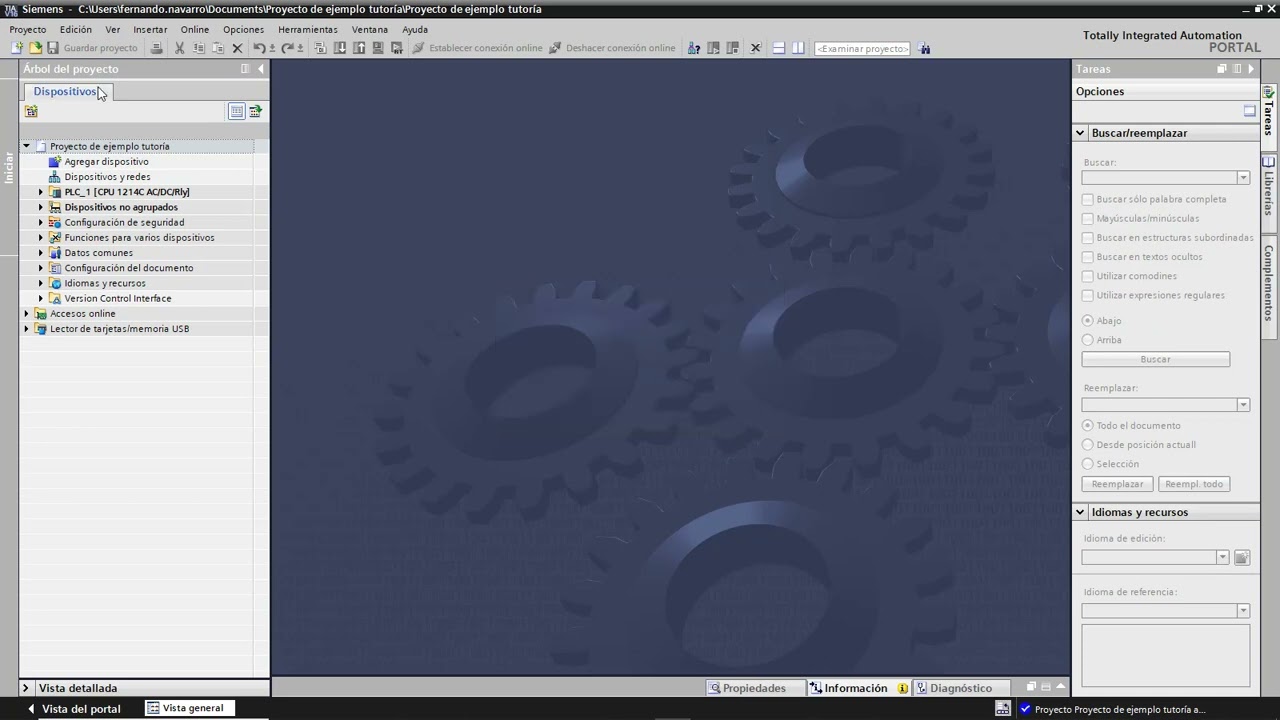
Task: Enable Utilizar comodines checkbox
Action: (x=1088, y=276)
